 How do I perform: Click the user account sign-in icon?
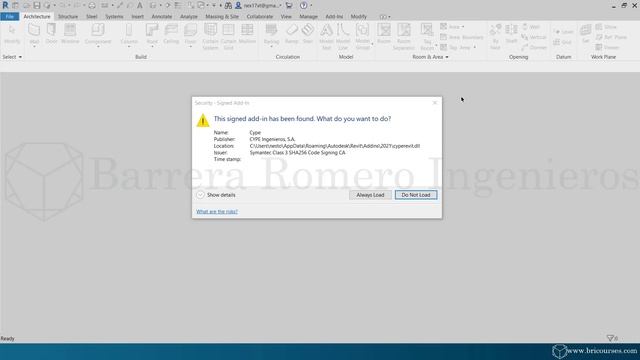pyautogui.click(x=238, y=5)
